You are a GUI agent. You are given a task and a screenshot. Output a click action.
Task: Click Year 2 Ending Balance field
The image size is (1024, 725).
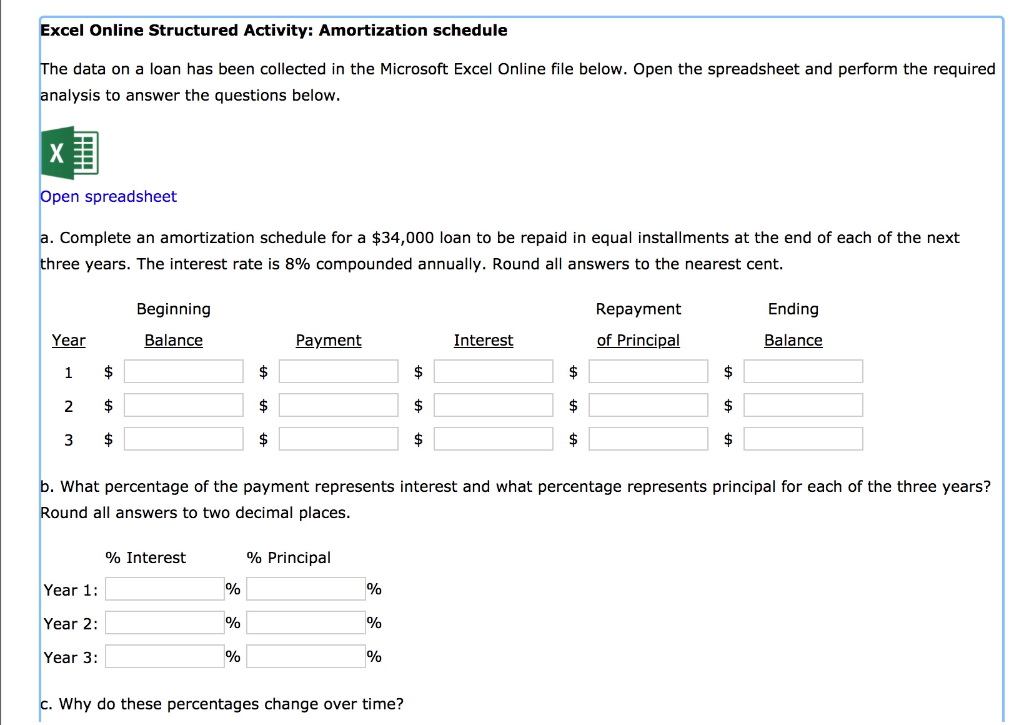click(803, 406)
